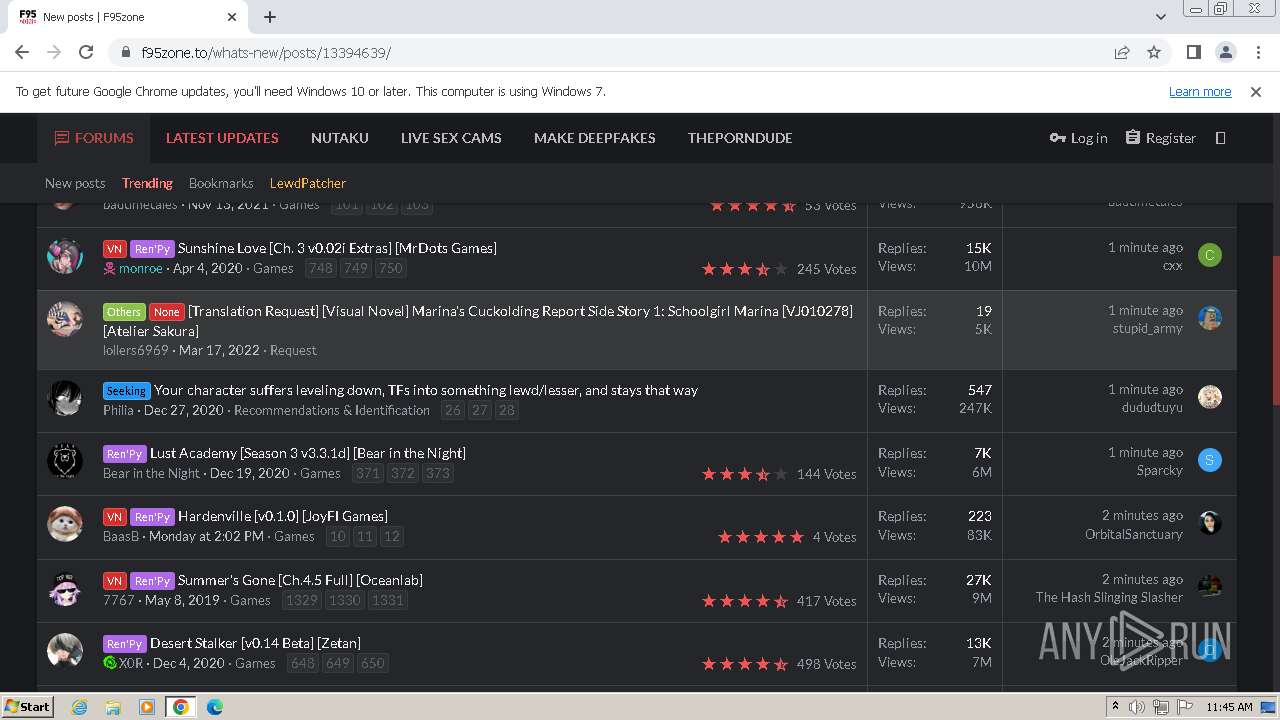
Task: Open volume speaker tray icon
Action: 1136,707
